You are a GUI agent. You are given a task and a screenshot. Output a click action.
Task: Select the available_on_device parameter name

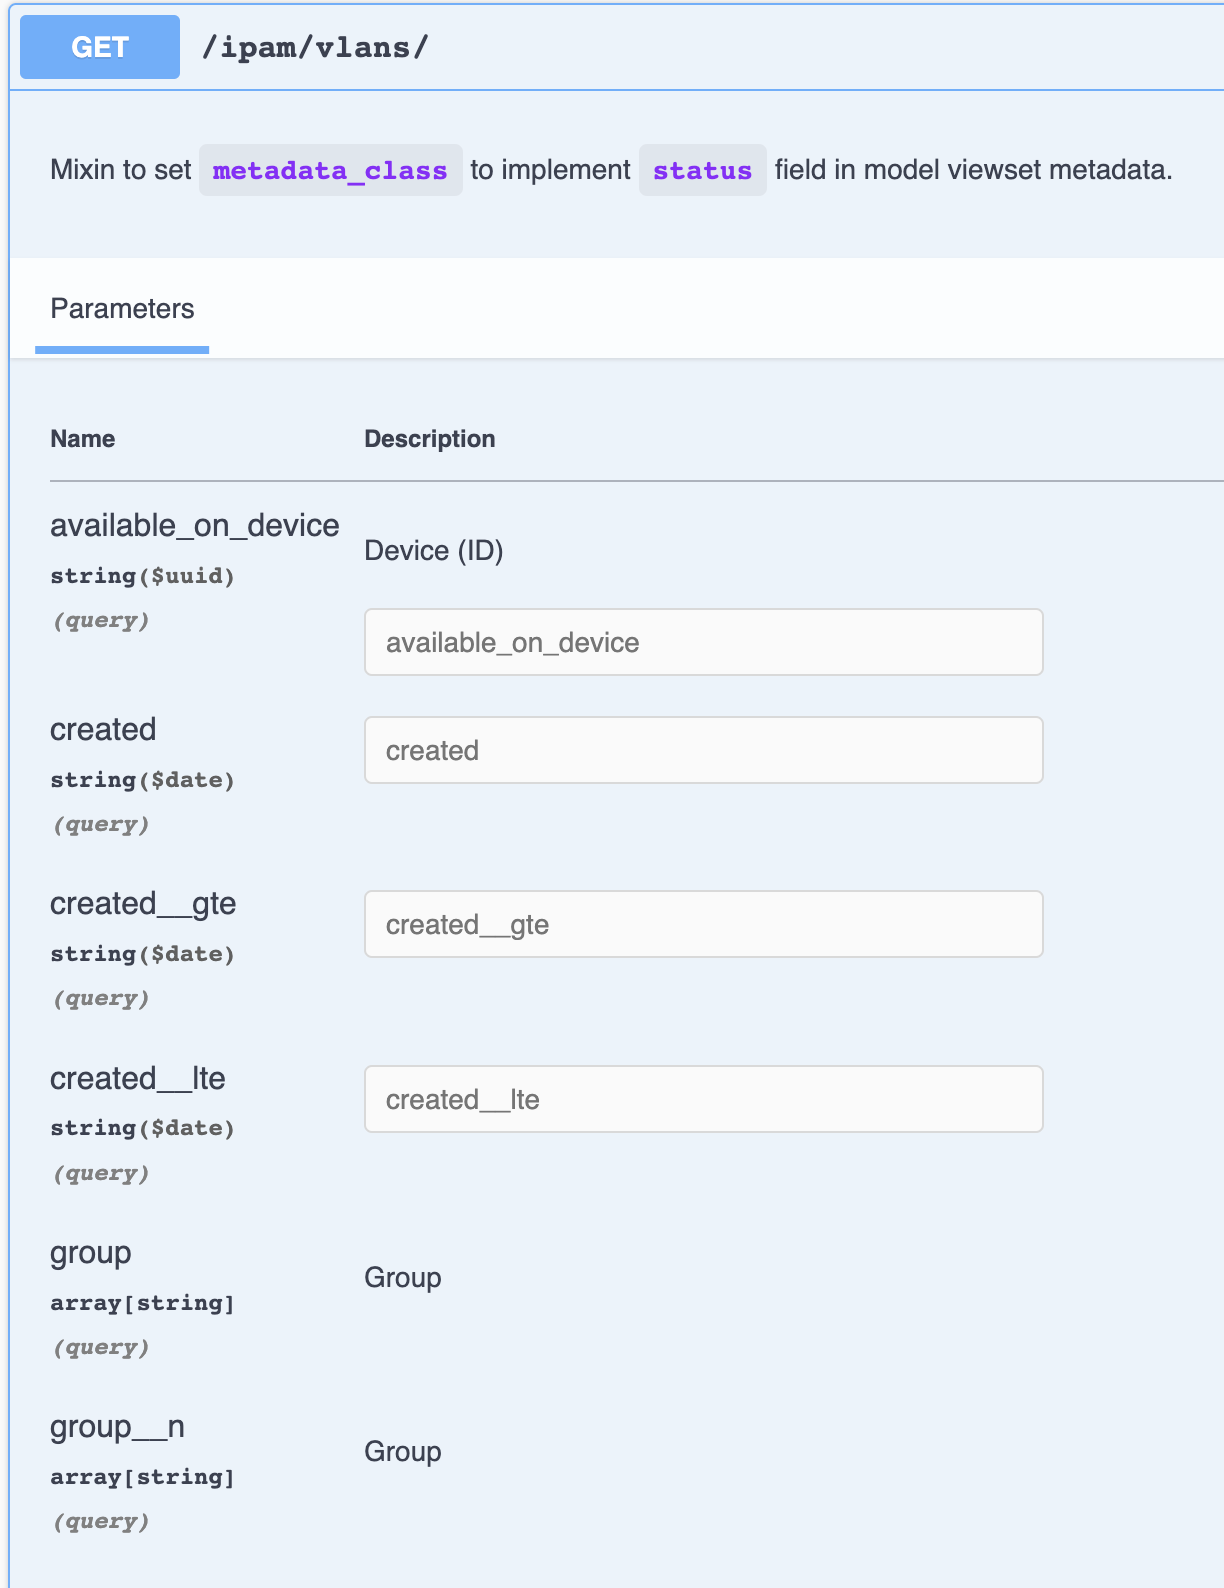pyautogui.click(x=195, y=526)
